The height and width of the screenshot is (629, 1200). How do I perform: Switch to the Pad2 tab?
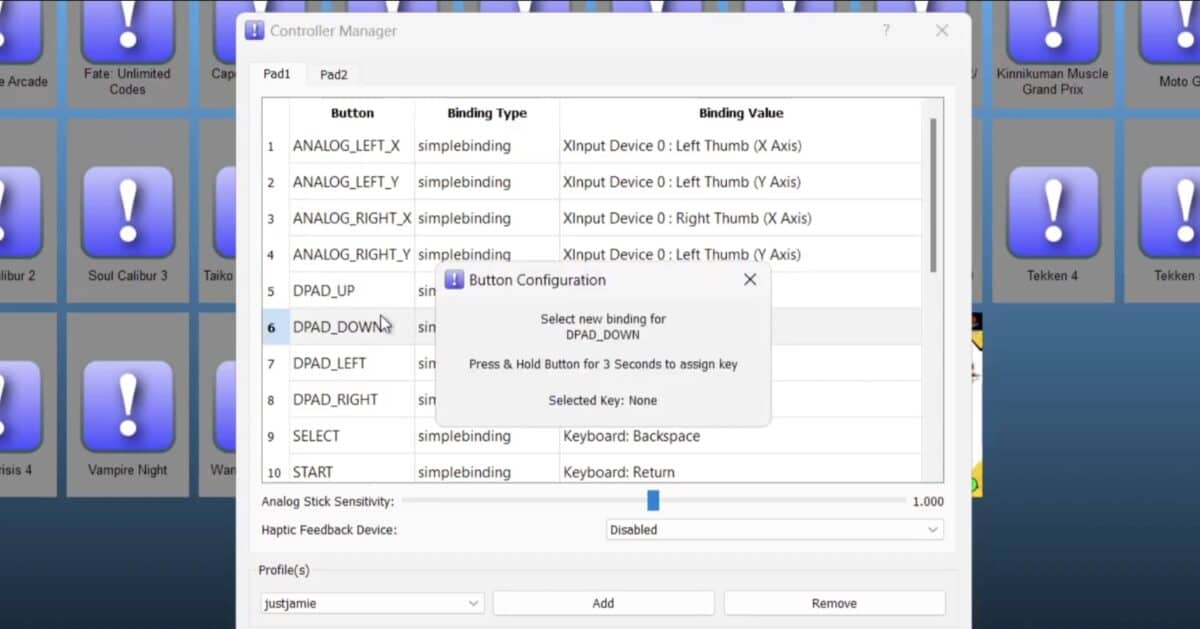click(x=334, y=75)
